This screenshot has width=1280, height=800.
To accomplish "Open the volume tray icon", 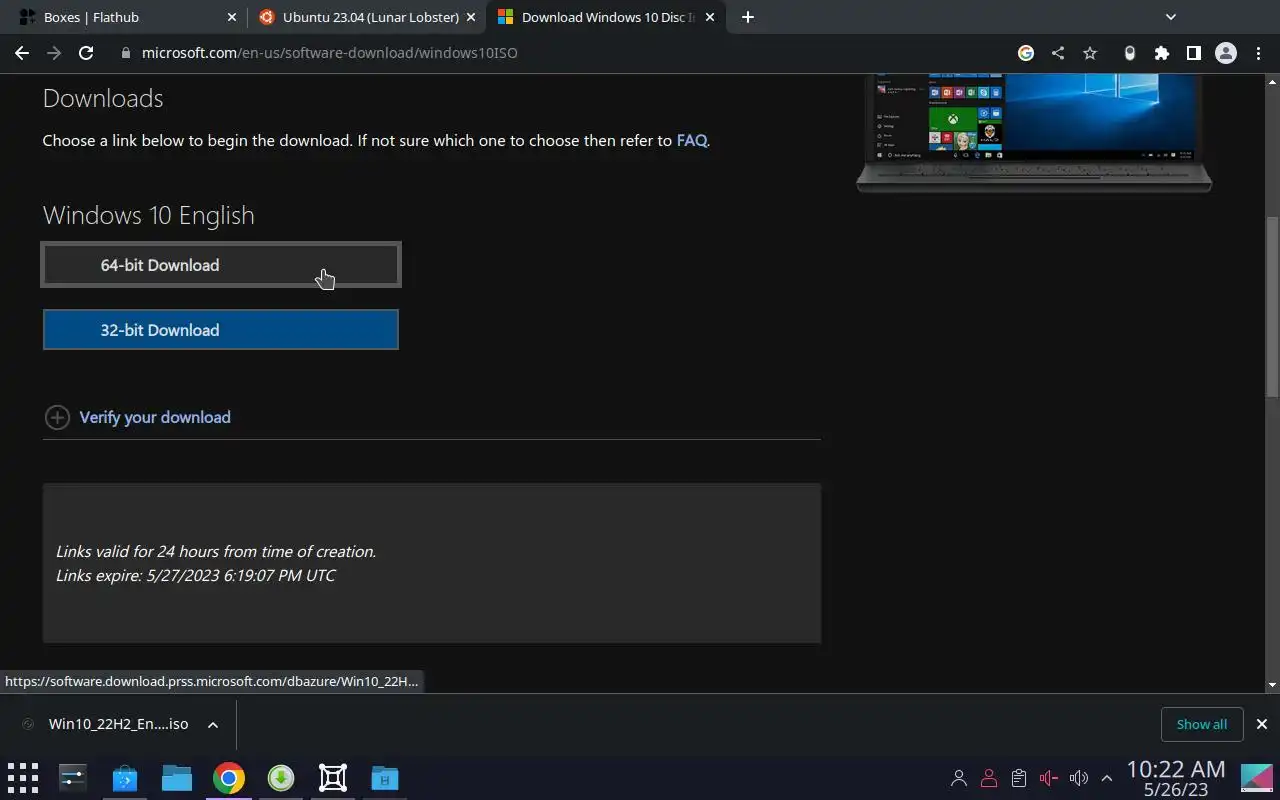I will pos(1078,778).
